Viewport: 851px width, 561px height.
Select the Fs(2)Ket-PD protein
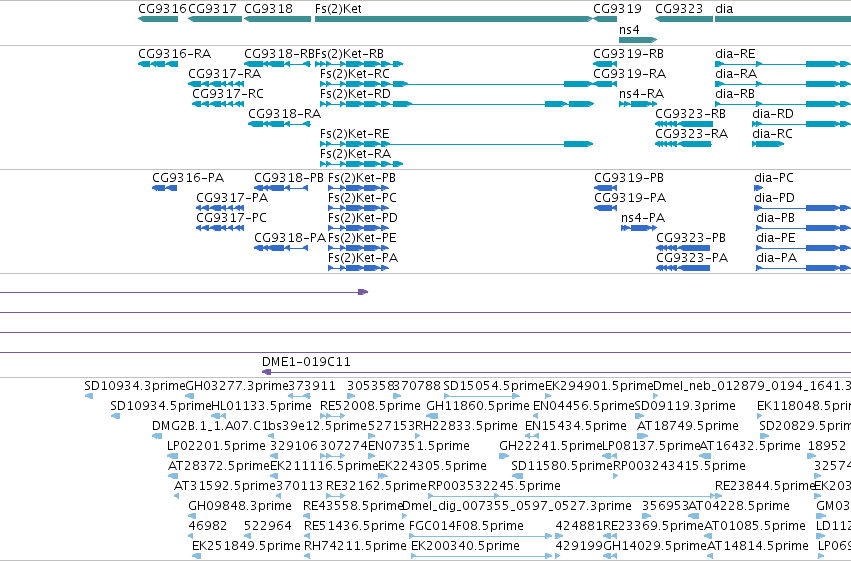point(358,228)
